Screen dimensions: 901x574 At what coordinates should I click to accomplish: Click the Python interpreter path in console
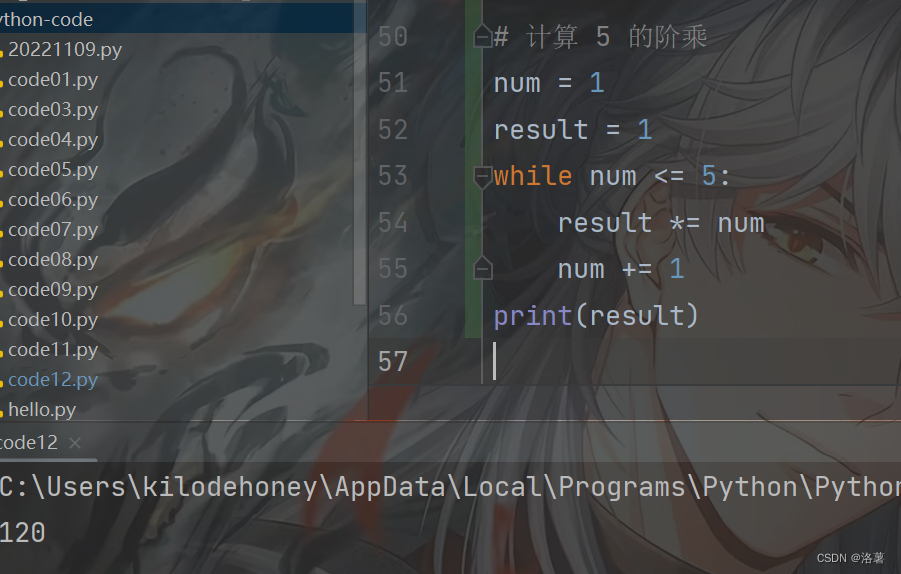pyautogui.click(x=450, y=487)
